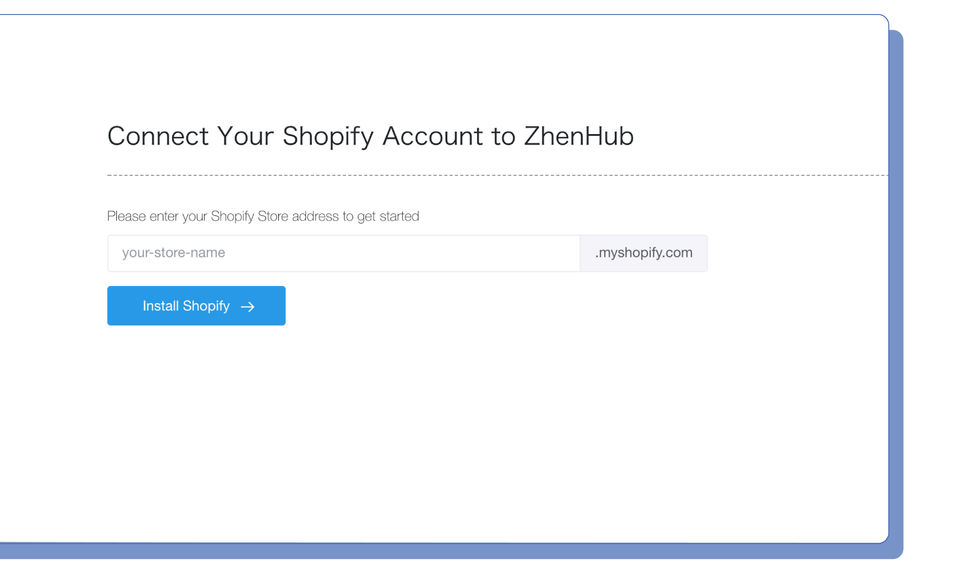Click the word Connect in the heading
This screenshot has height=569, width=960.
click(x=158, y=136)
